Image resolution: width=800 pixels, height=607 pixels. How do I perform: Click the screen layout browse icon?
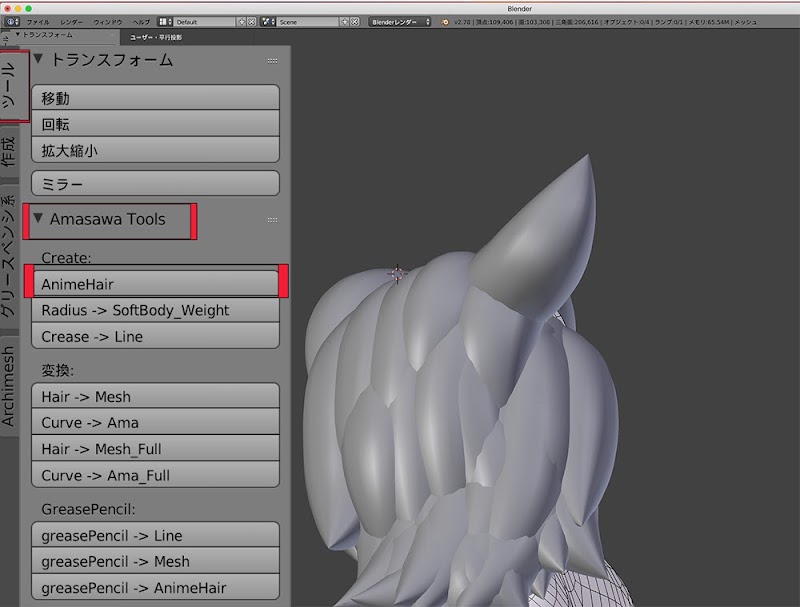(165, 22)
